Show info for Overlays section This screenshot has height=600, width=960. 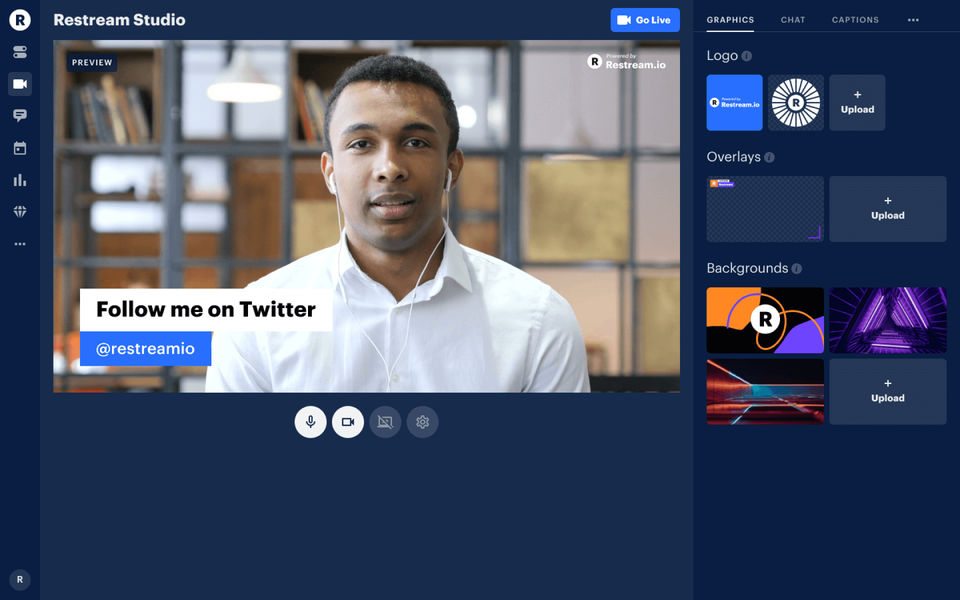(769, 157)
